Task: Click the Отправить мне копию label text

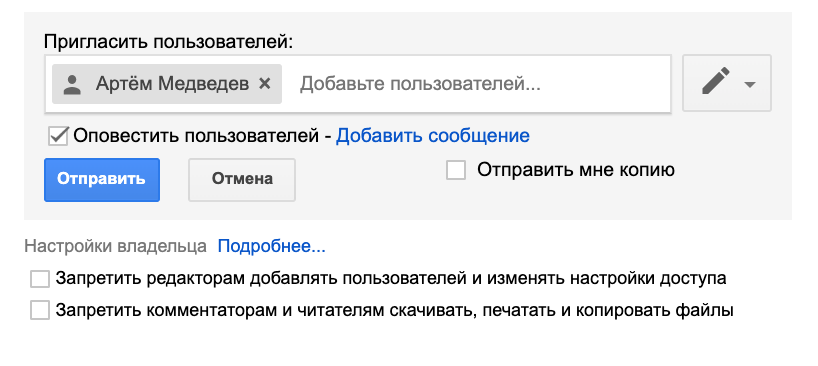Action: pos(576,170)
